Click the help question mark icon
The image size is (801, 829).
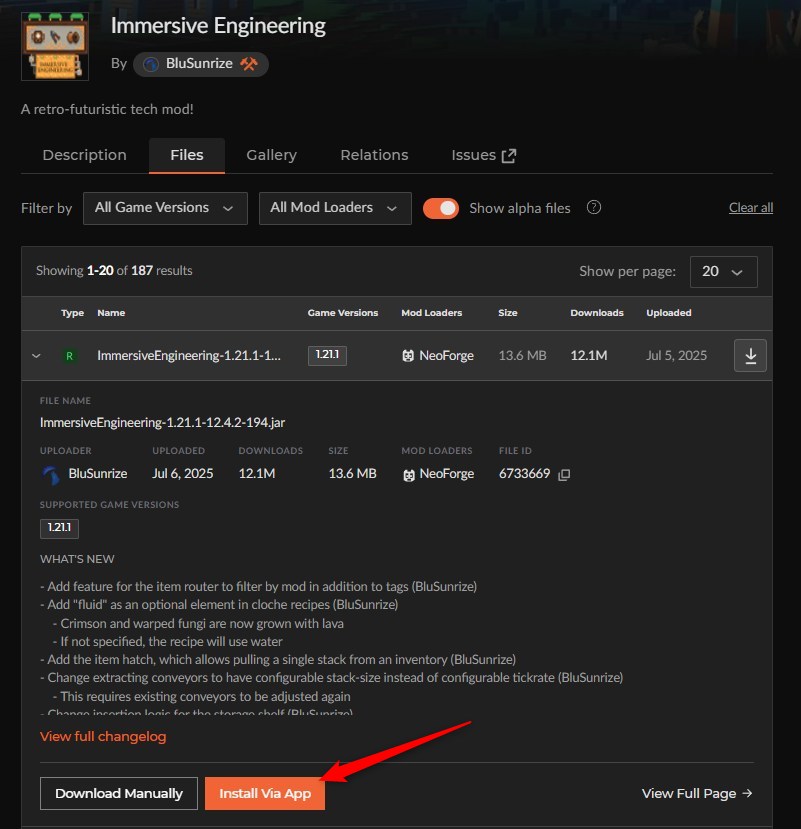click(x=594, y=207)
